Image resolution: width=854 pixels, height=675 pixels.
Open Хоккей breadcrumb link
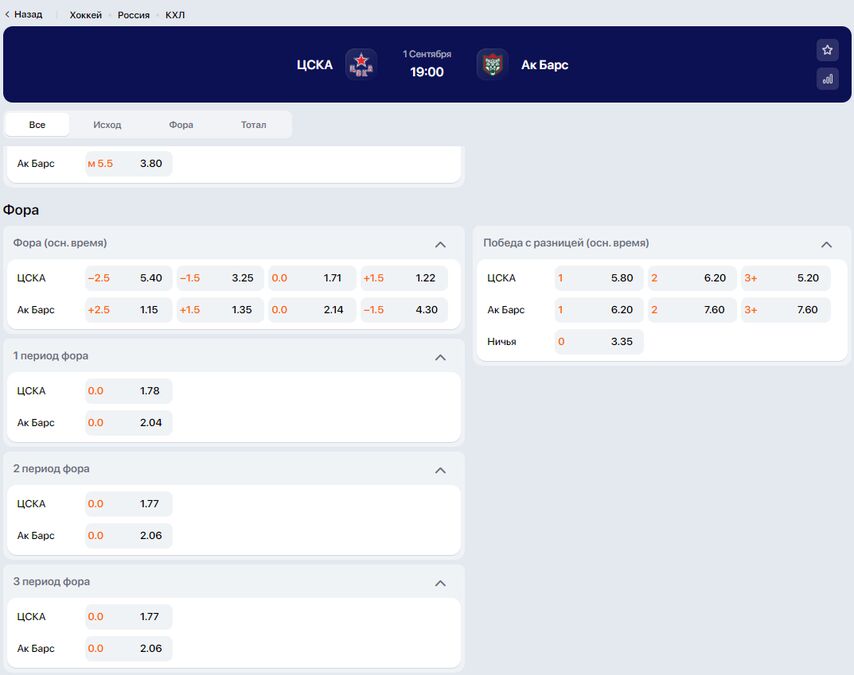pos(86,15)
